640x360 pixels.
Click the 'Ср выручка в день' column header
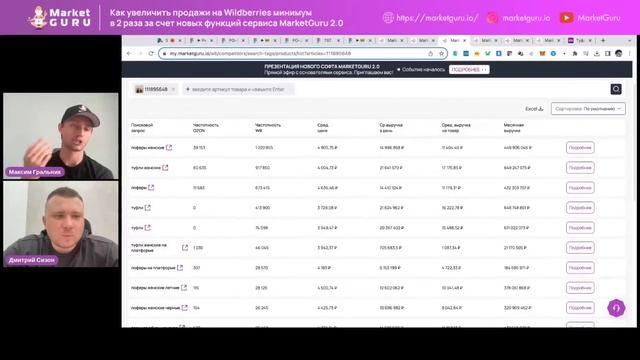pos(391,128)
